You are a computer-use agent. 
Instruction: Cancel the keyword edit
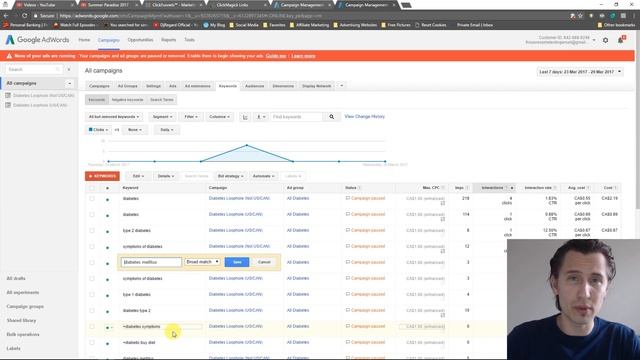coord(264,262)
